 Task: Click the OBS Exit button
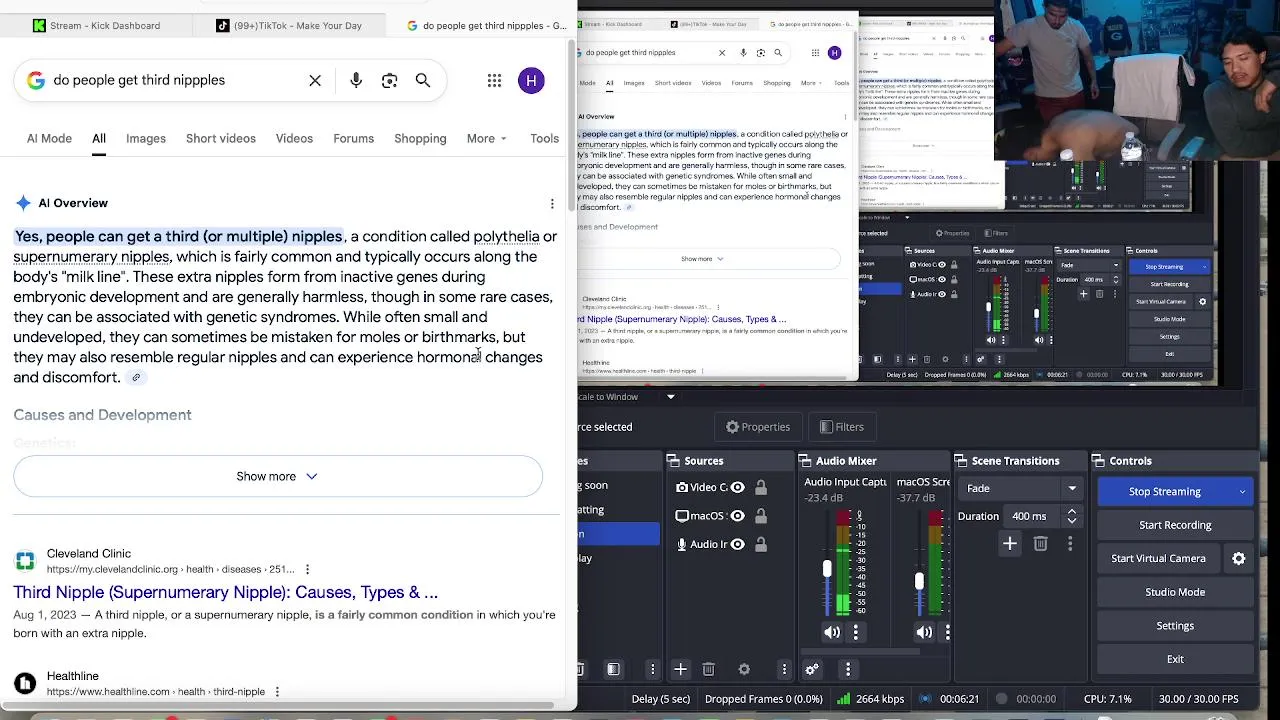pos(1175,659)
